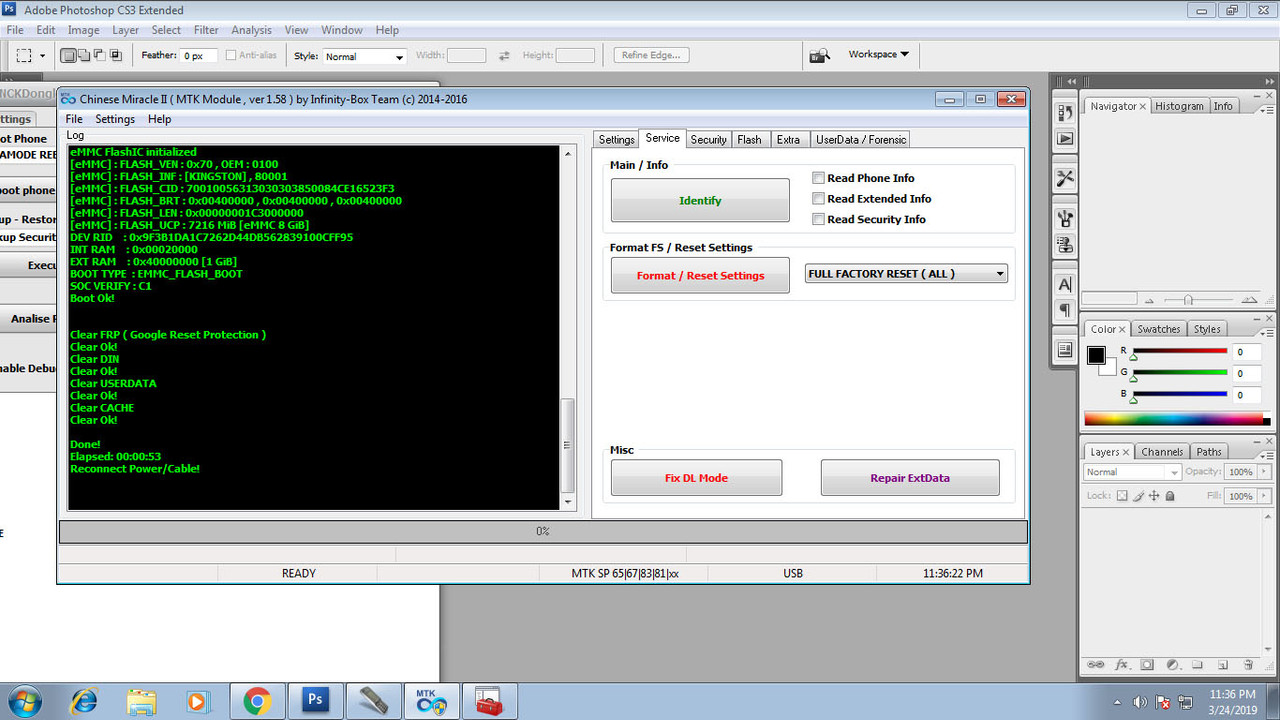The image size is (1280, 720).
Task: Open the Settings menu in Chinese Miracle II
Action: [x=115, y=119]
